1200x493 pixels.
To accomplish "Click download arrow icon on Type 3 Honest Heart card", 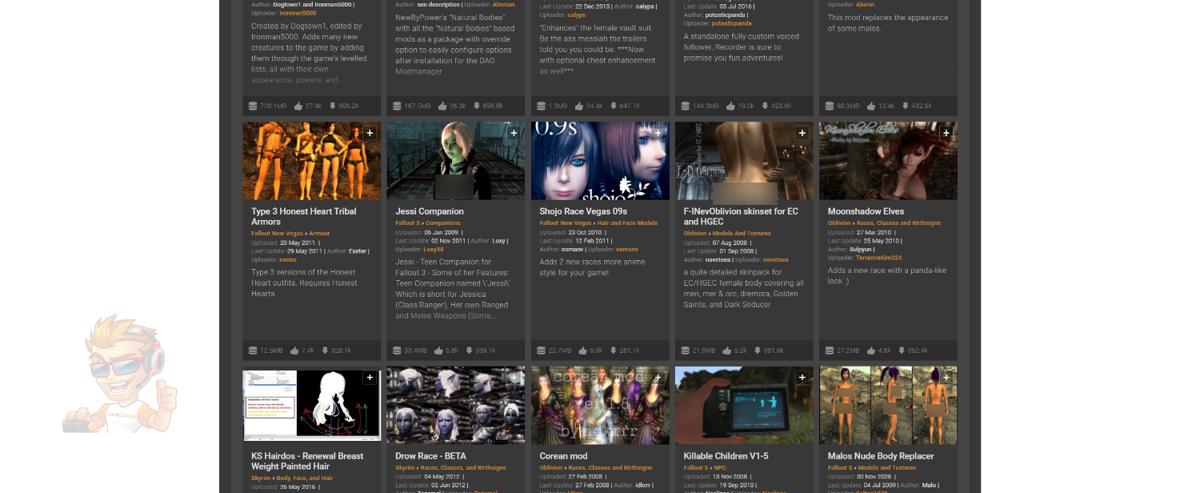I will pyautogui.click(x=324, y=350).
